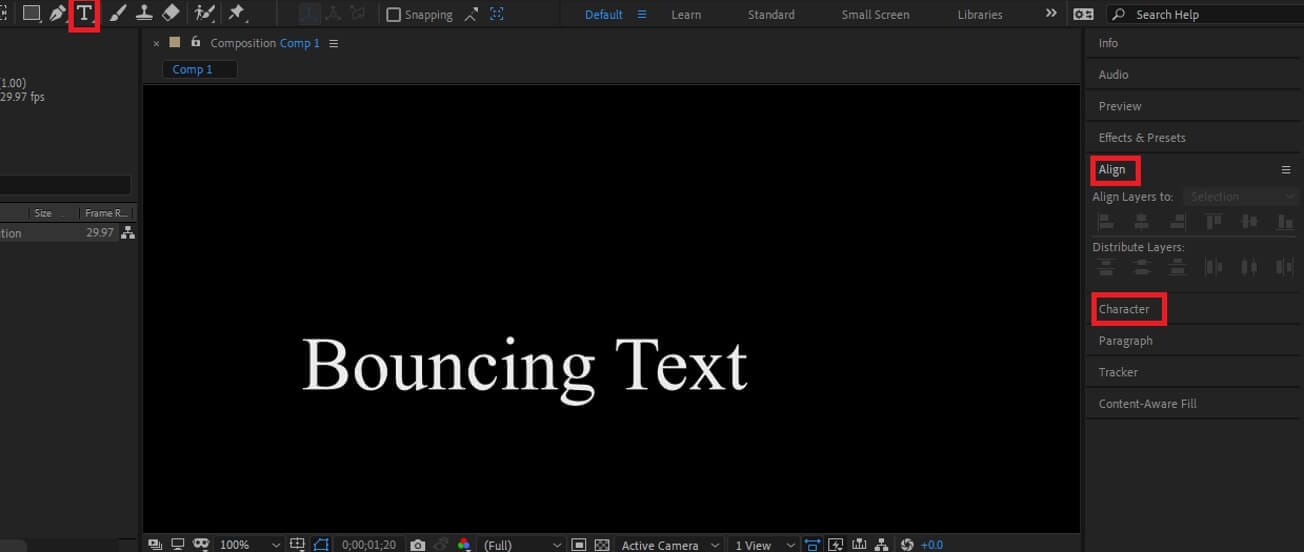Screen dimensions: 1304x553
Task: Open the (Full) resolution dropdown
Action: (x=522, y=545)
